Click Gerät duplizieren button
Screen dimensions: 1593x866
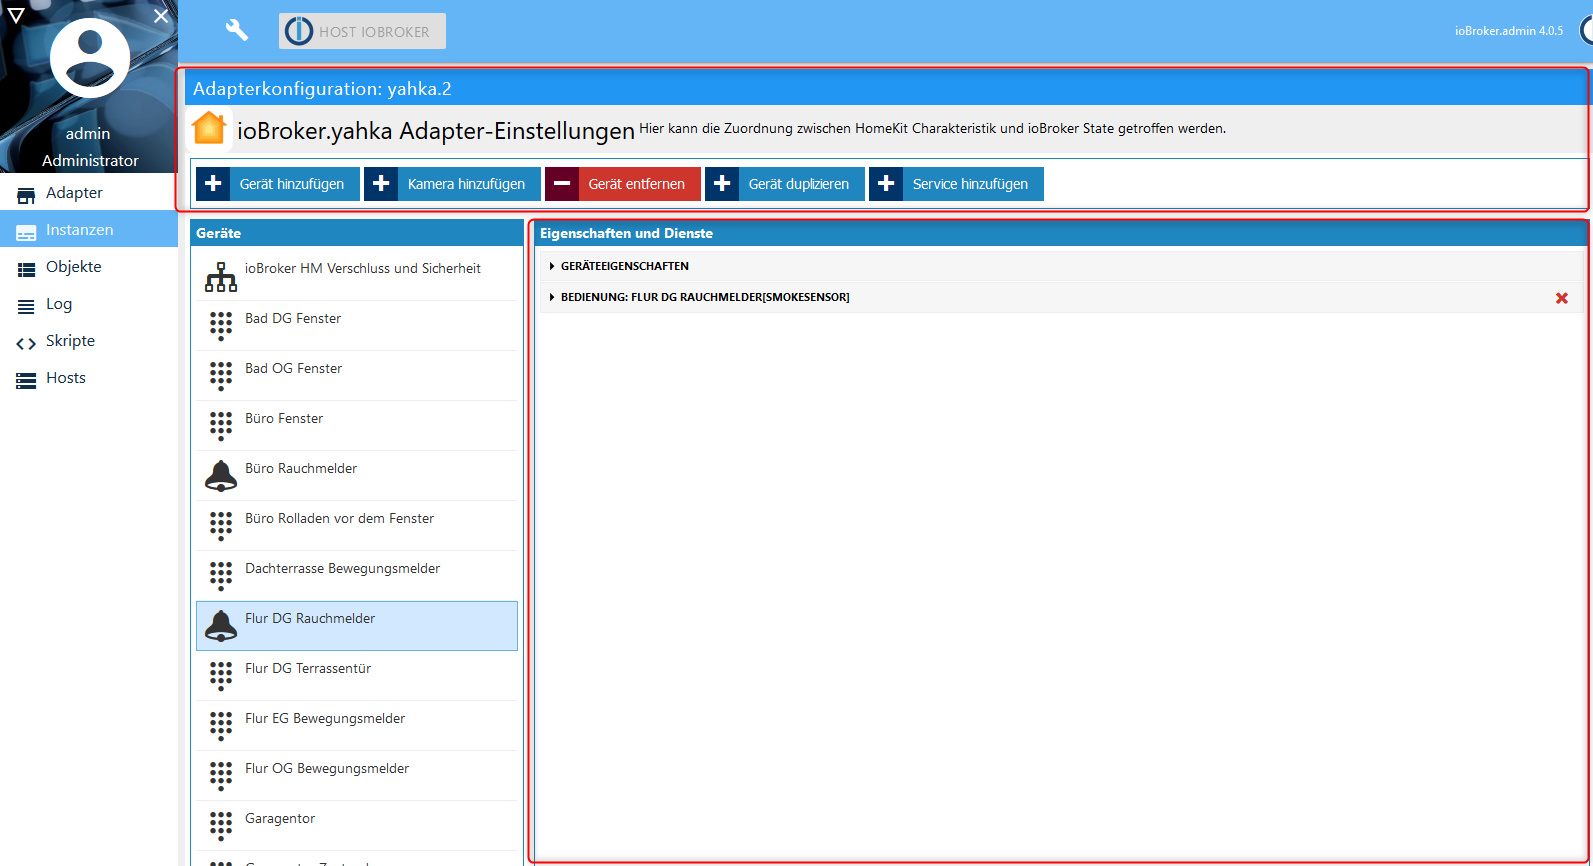(x=785, y=184)
